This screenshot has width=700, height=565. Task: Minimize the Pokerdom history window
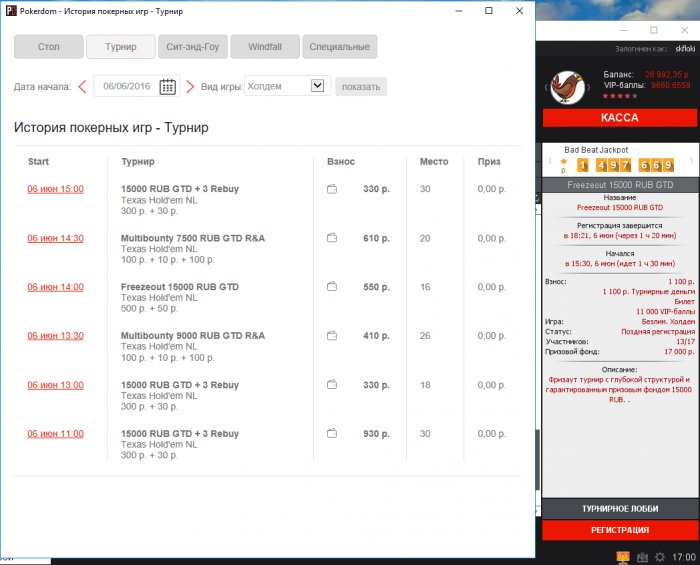[x=458, y=11]
